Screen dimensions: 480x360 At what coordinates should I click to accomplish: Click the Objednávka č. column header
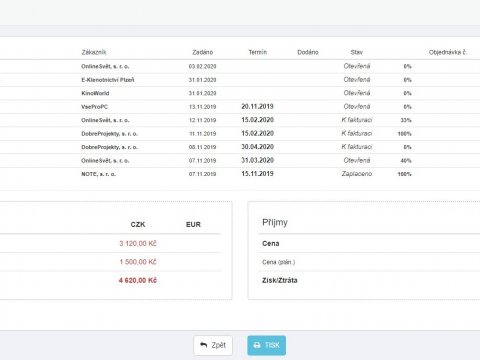click(448, 52)
